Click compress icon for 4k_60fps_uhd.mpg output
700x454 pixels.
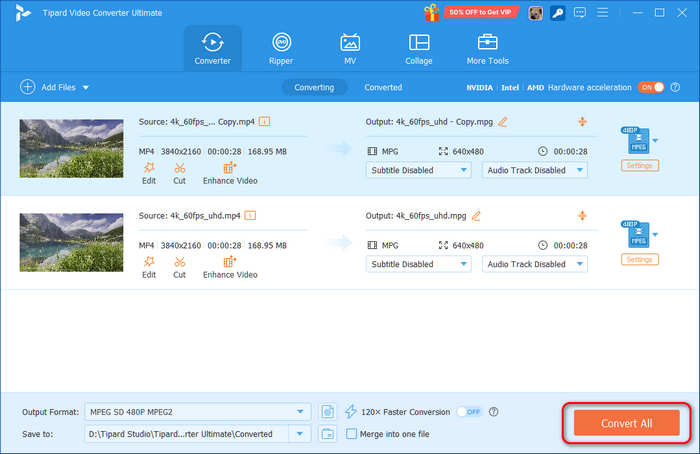click(x=582, y=216)
